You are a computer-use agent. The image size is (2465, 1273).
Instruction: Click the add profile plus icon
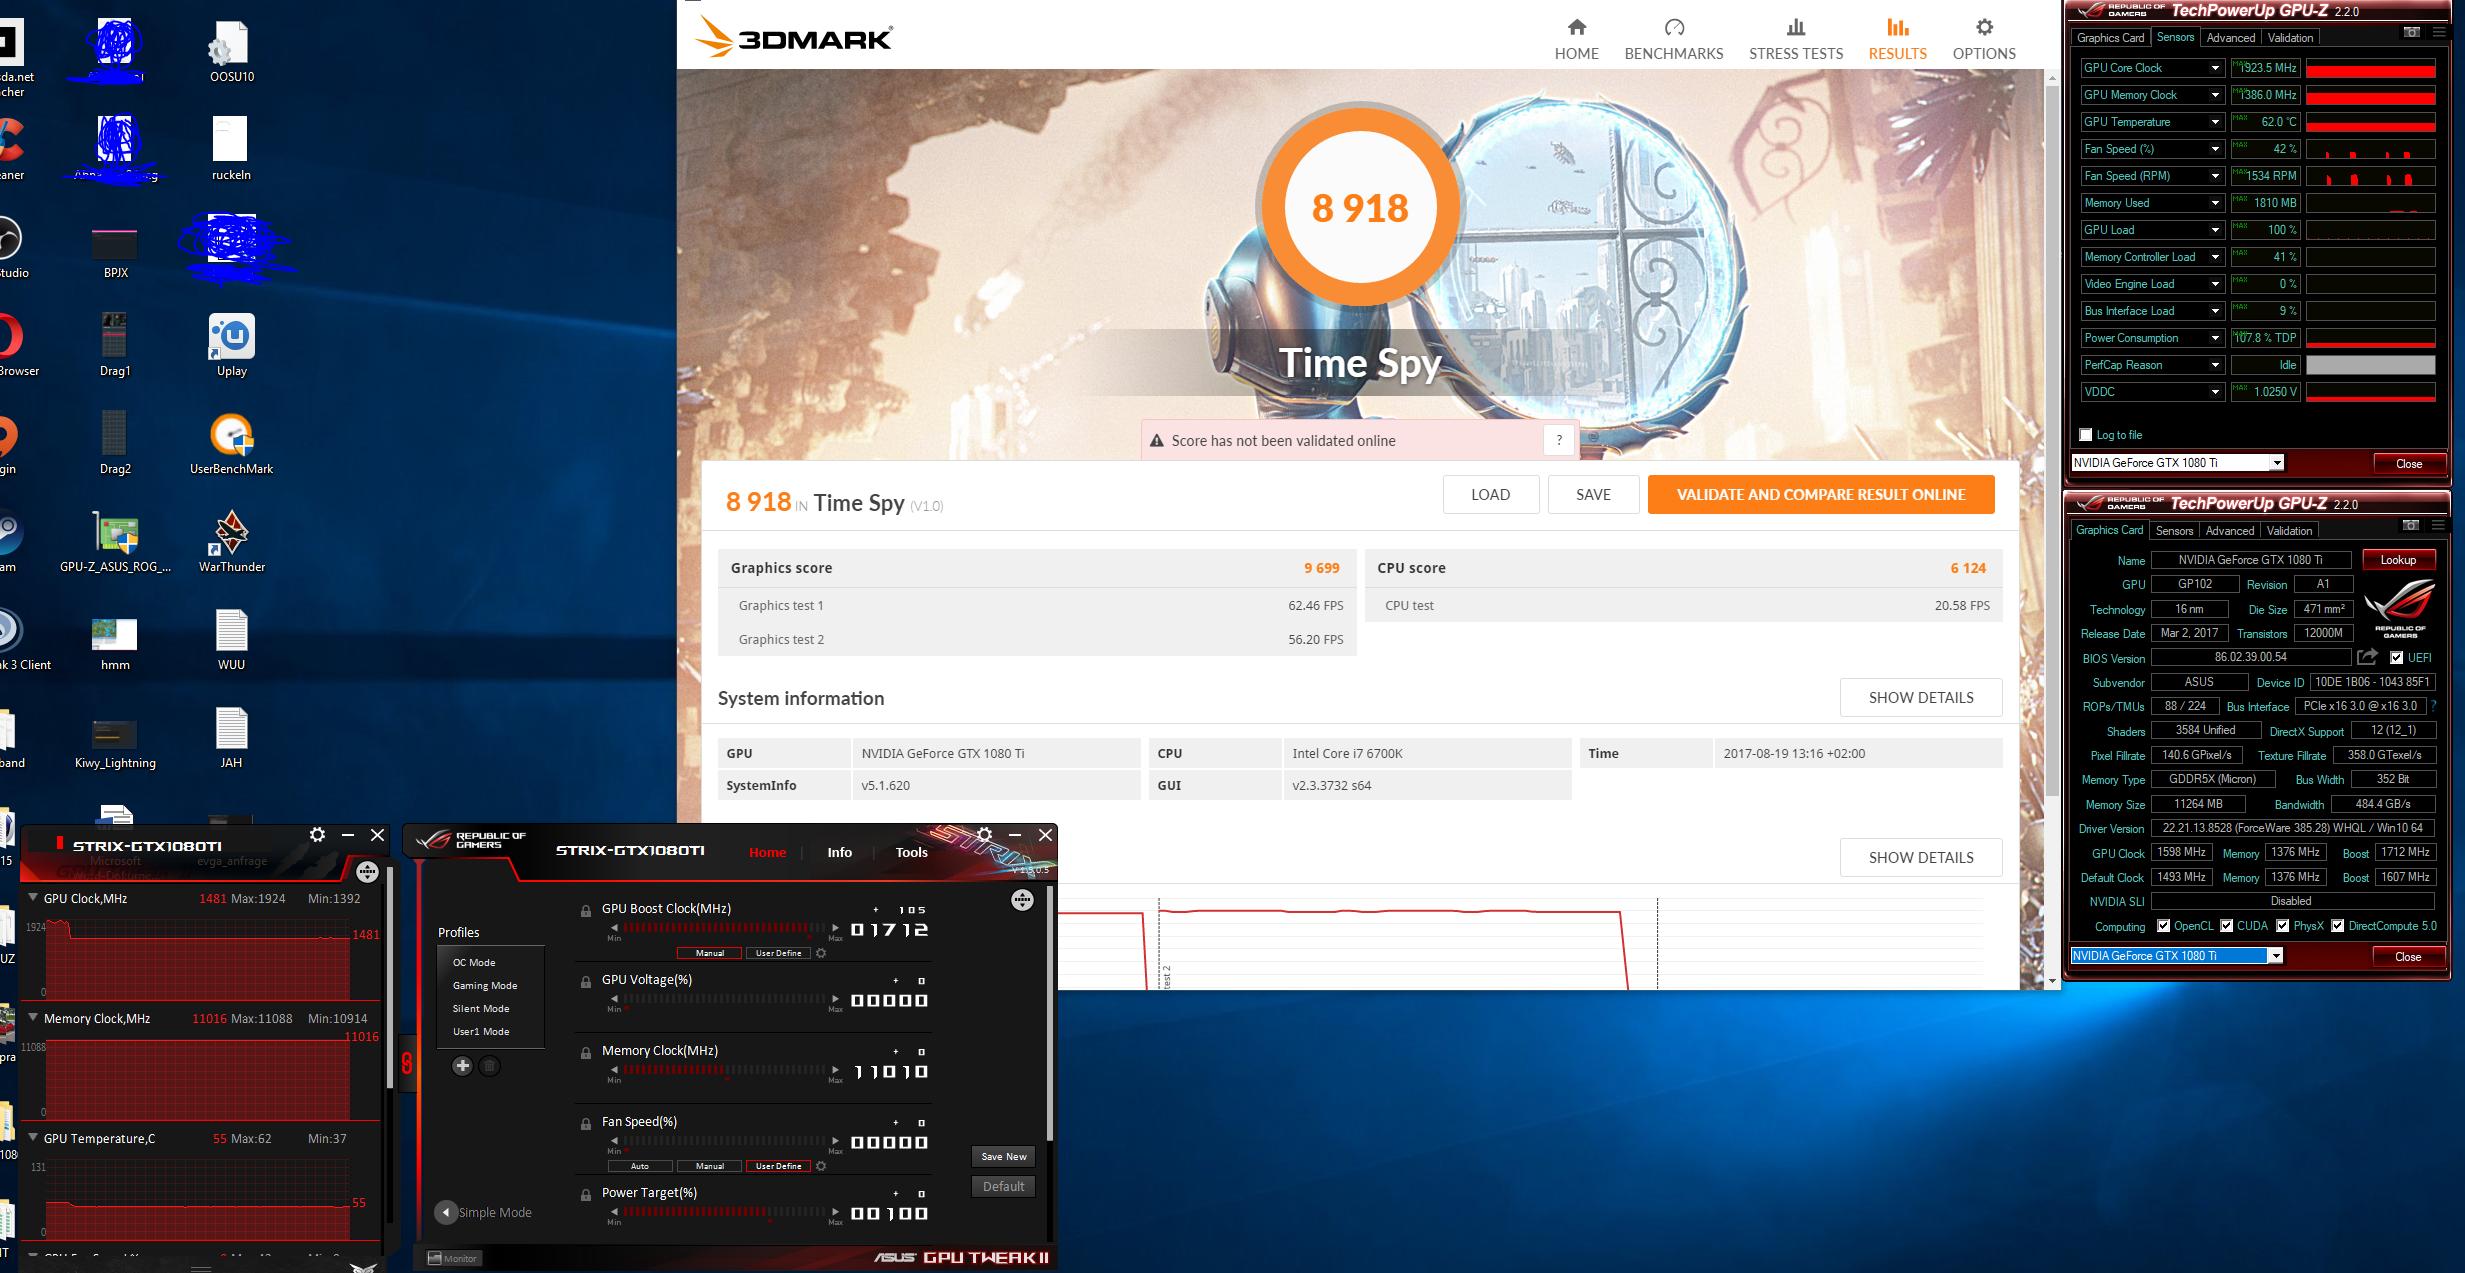(x=462, y=1066)
